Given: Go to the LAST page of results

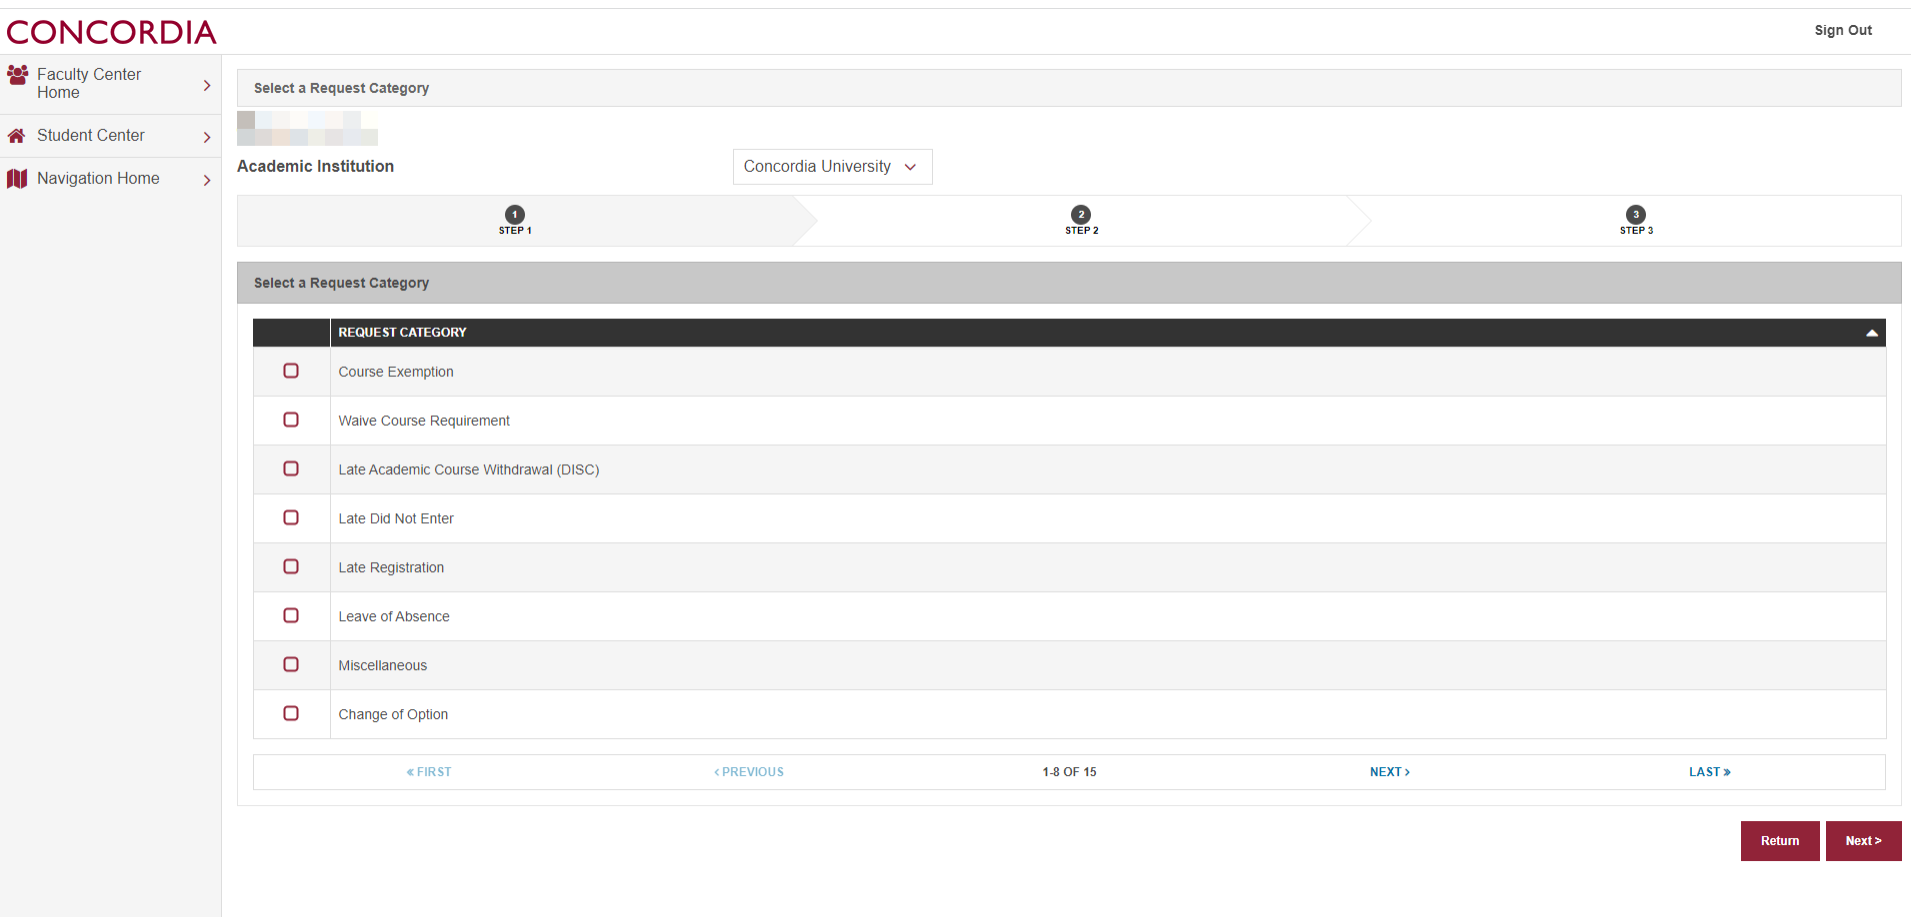Looking at the screenshot, I should [x=1709, y=772].
